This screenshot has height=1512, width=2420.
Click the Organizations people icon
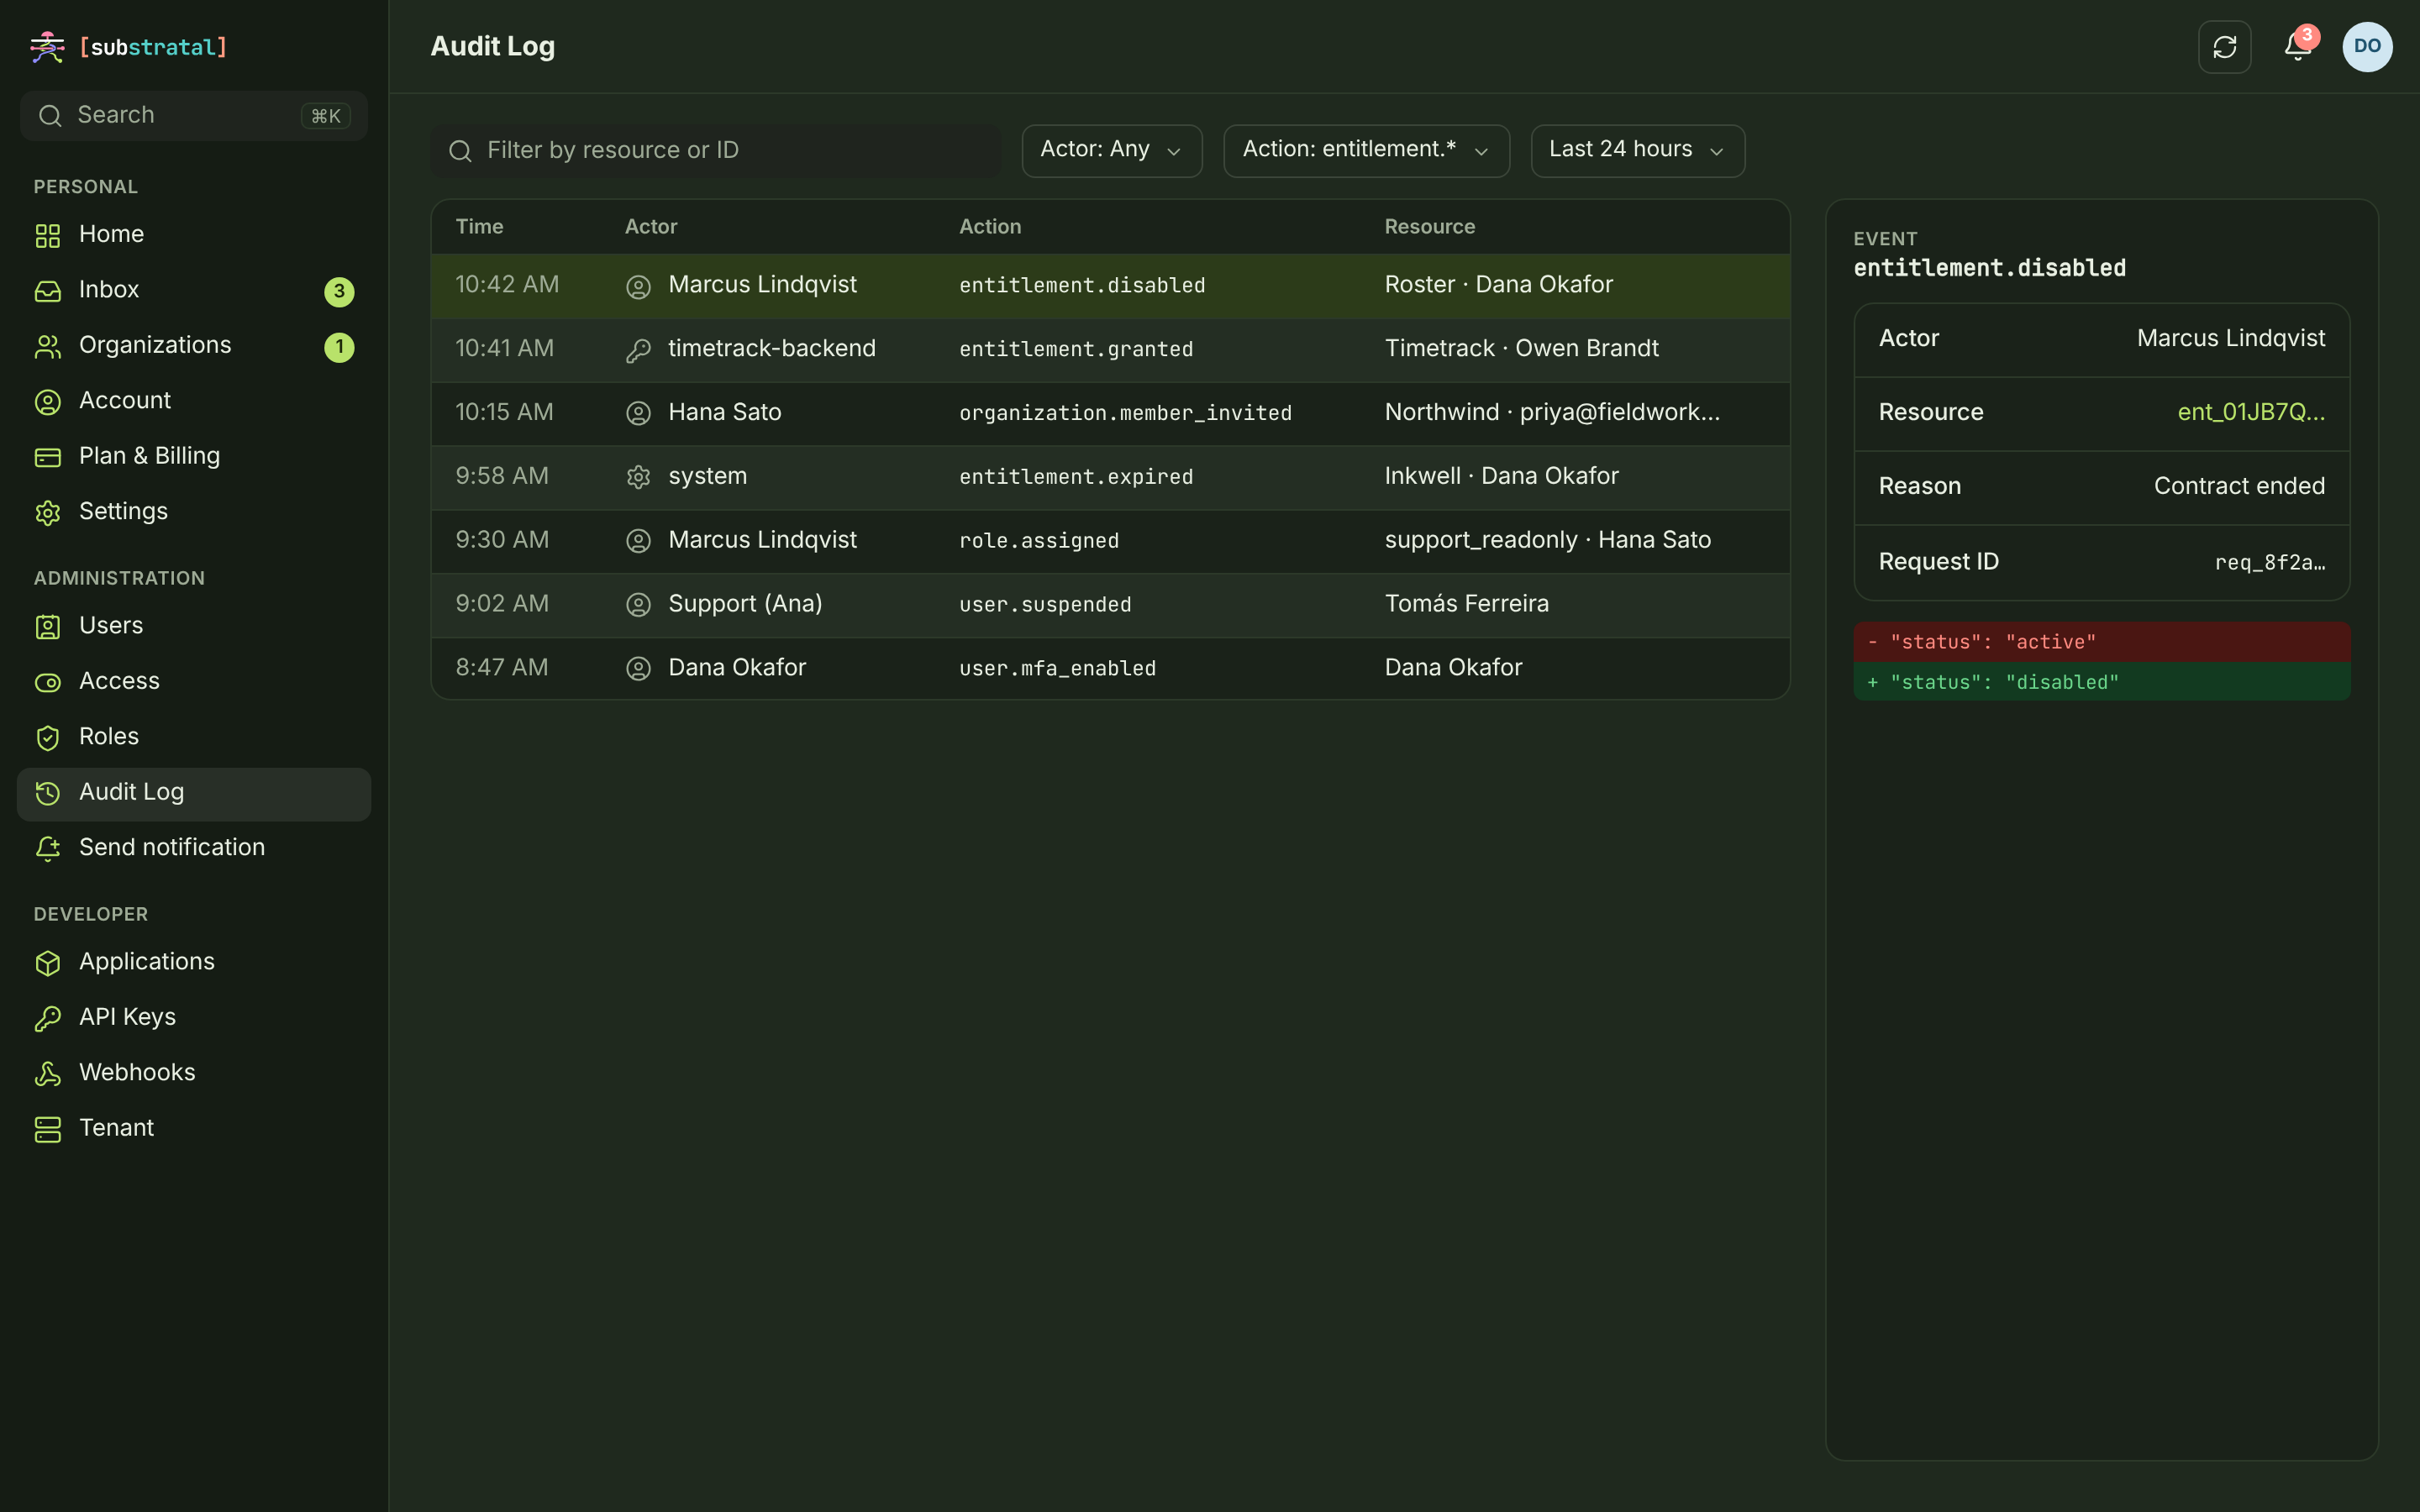pyautogui.click(x=48, y=346)
